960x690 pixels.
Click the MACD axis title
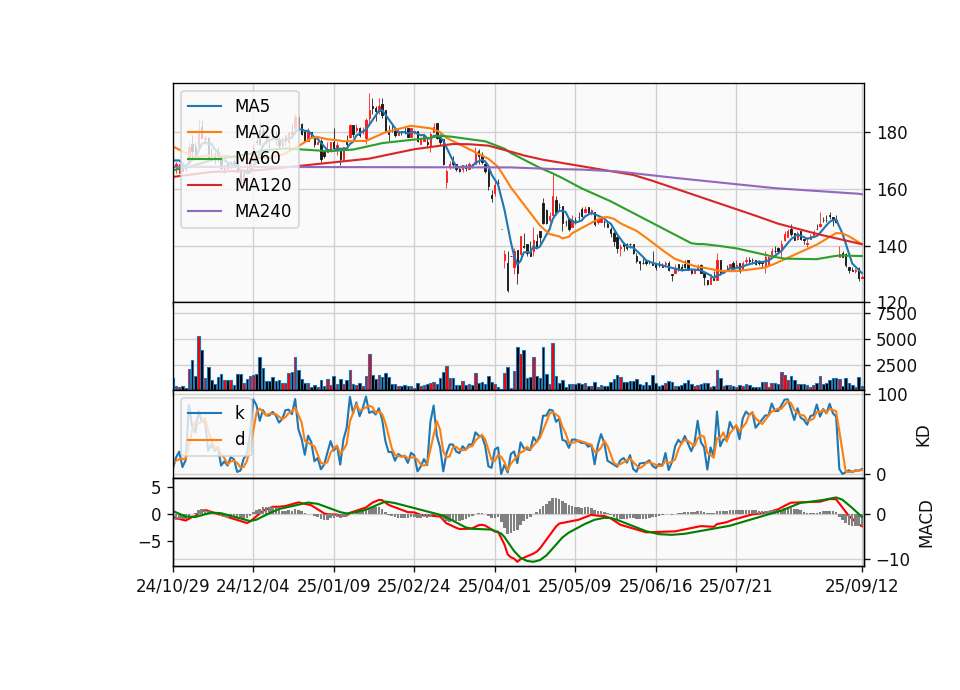point(926,525)
